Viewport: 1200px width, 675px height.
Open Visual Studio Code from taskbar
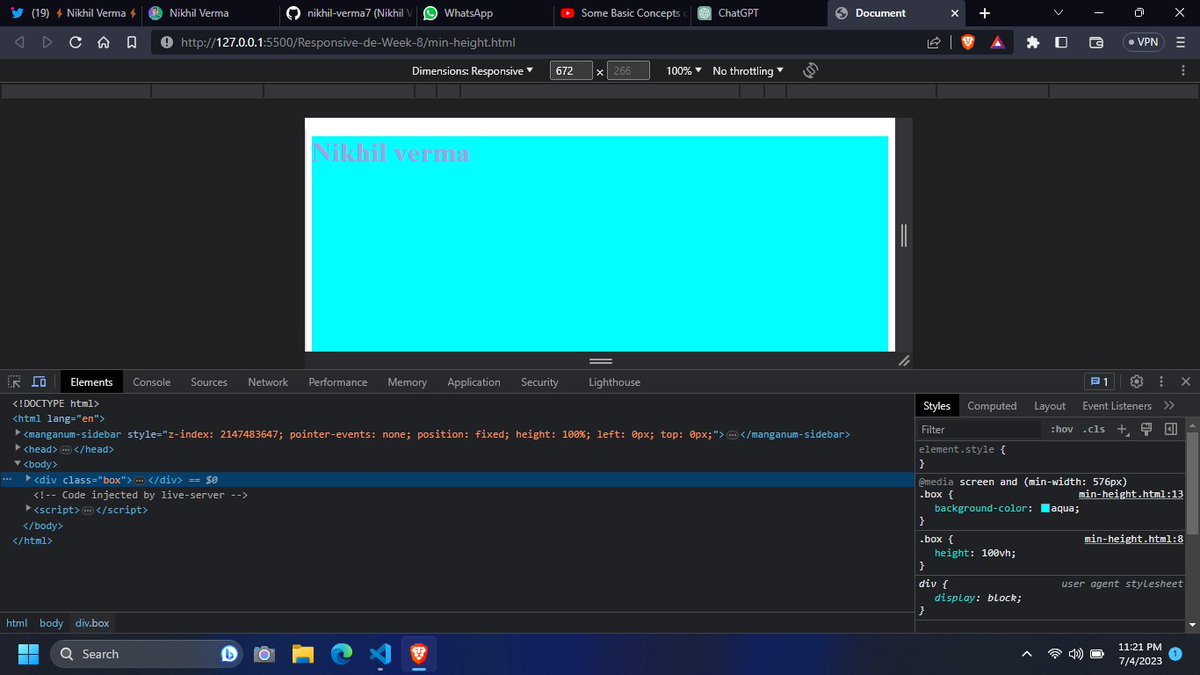[x=379, y=654]
